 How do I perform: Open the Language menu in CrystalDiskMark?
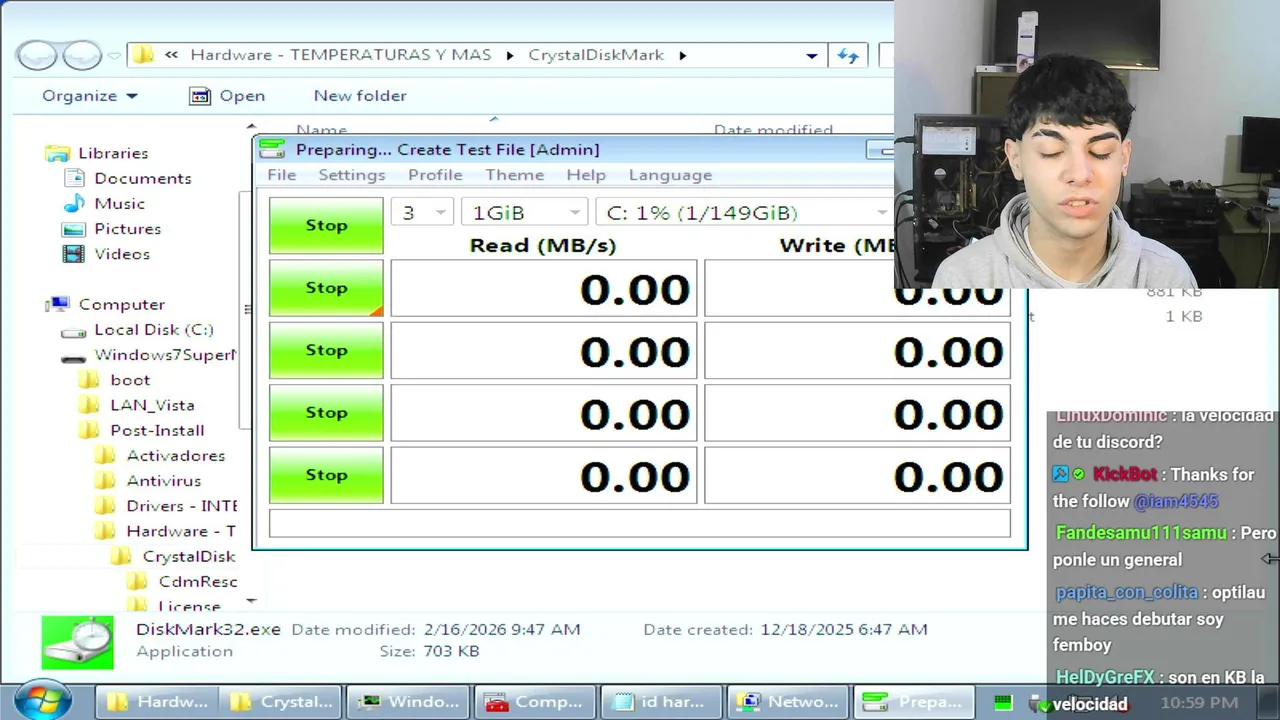tap(670, 175)
